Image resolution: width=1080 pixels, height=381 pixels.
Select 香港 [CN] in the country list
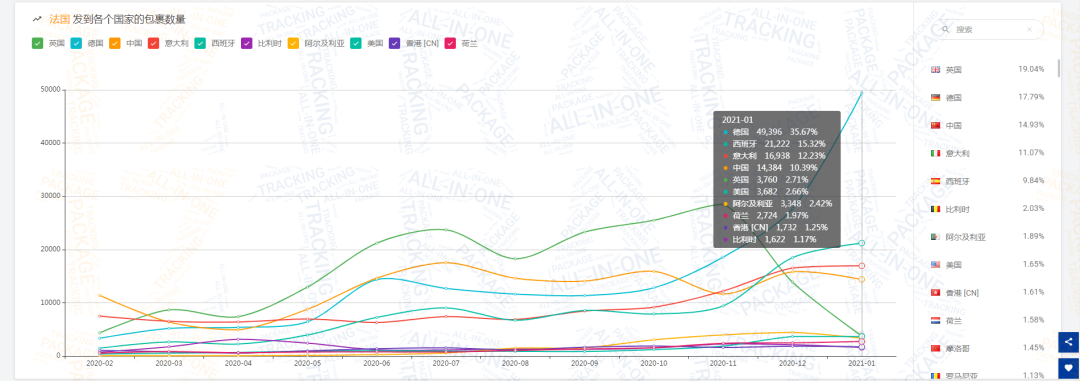(962, 293)
